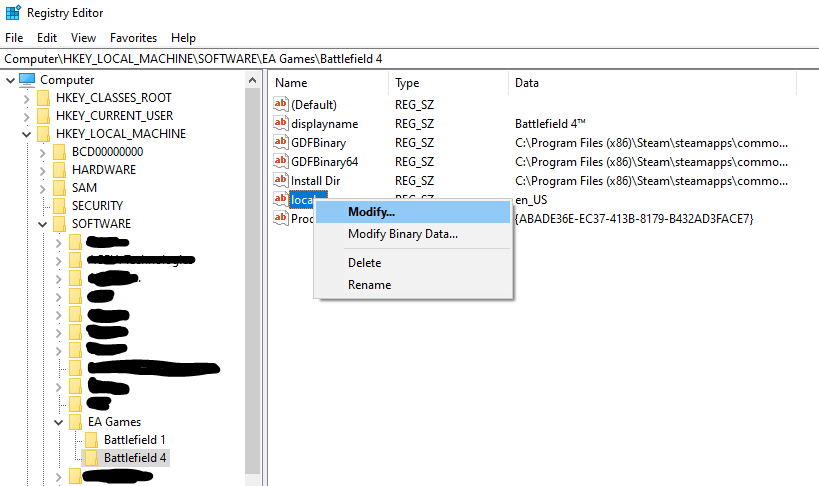The width and height of the screenshot is (819, 486).
Task: Select the HKEY_CURRENT_USER folder icon
Action: (44, 115)
